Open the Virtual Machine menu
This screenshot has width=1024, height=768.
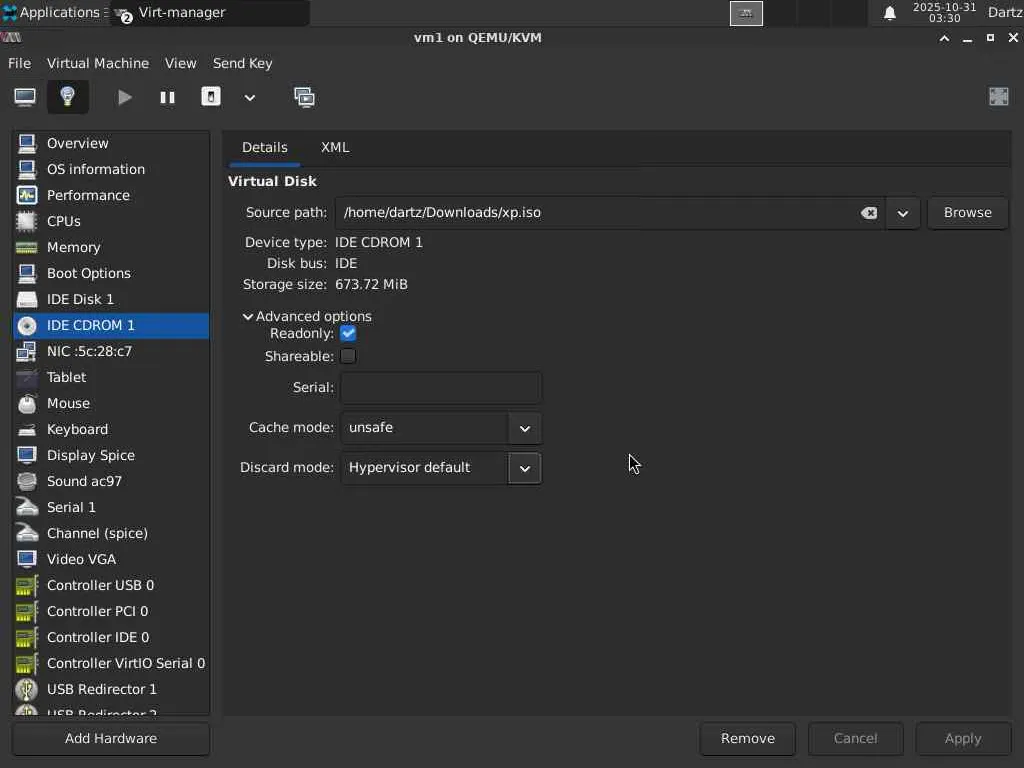pyautogui.click(x=98, y=63)
